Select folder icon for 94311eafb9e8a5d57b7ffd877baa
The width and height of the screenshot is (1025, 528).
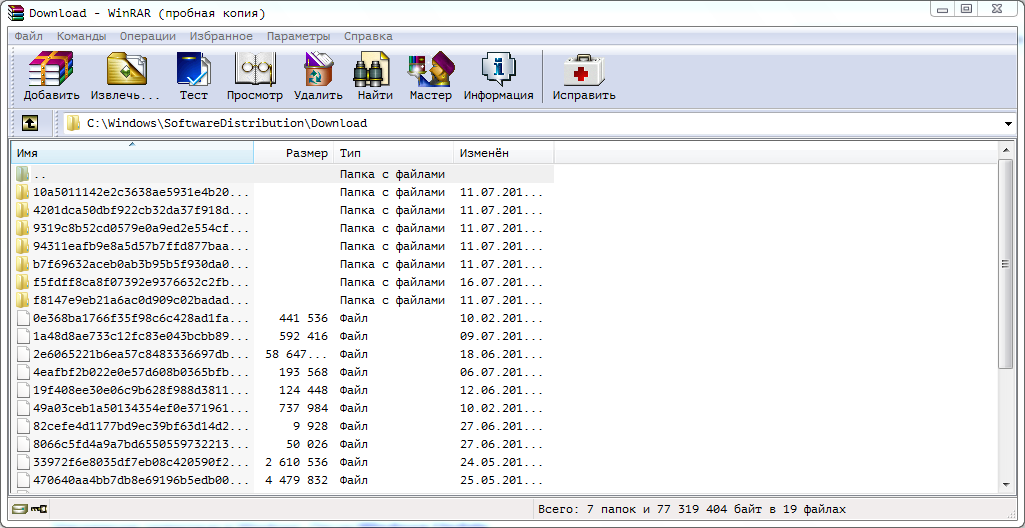[23, 246]
